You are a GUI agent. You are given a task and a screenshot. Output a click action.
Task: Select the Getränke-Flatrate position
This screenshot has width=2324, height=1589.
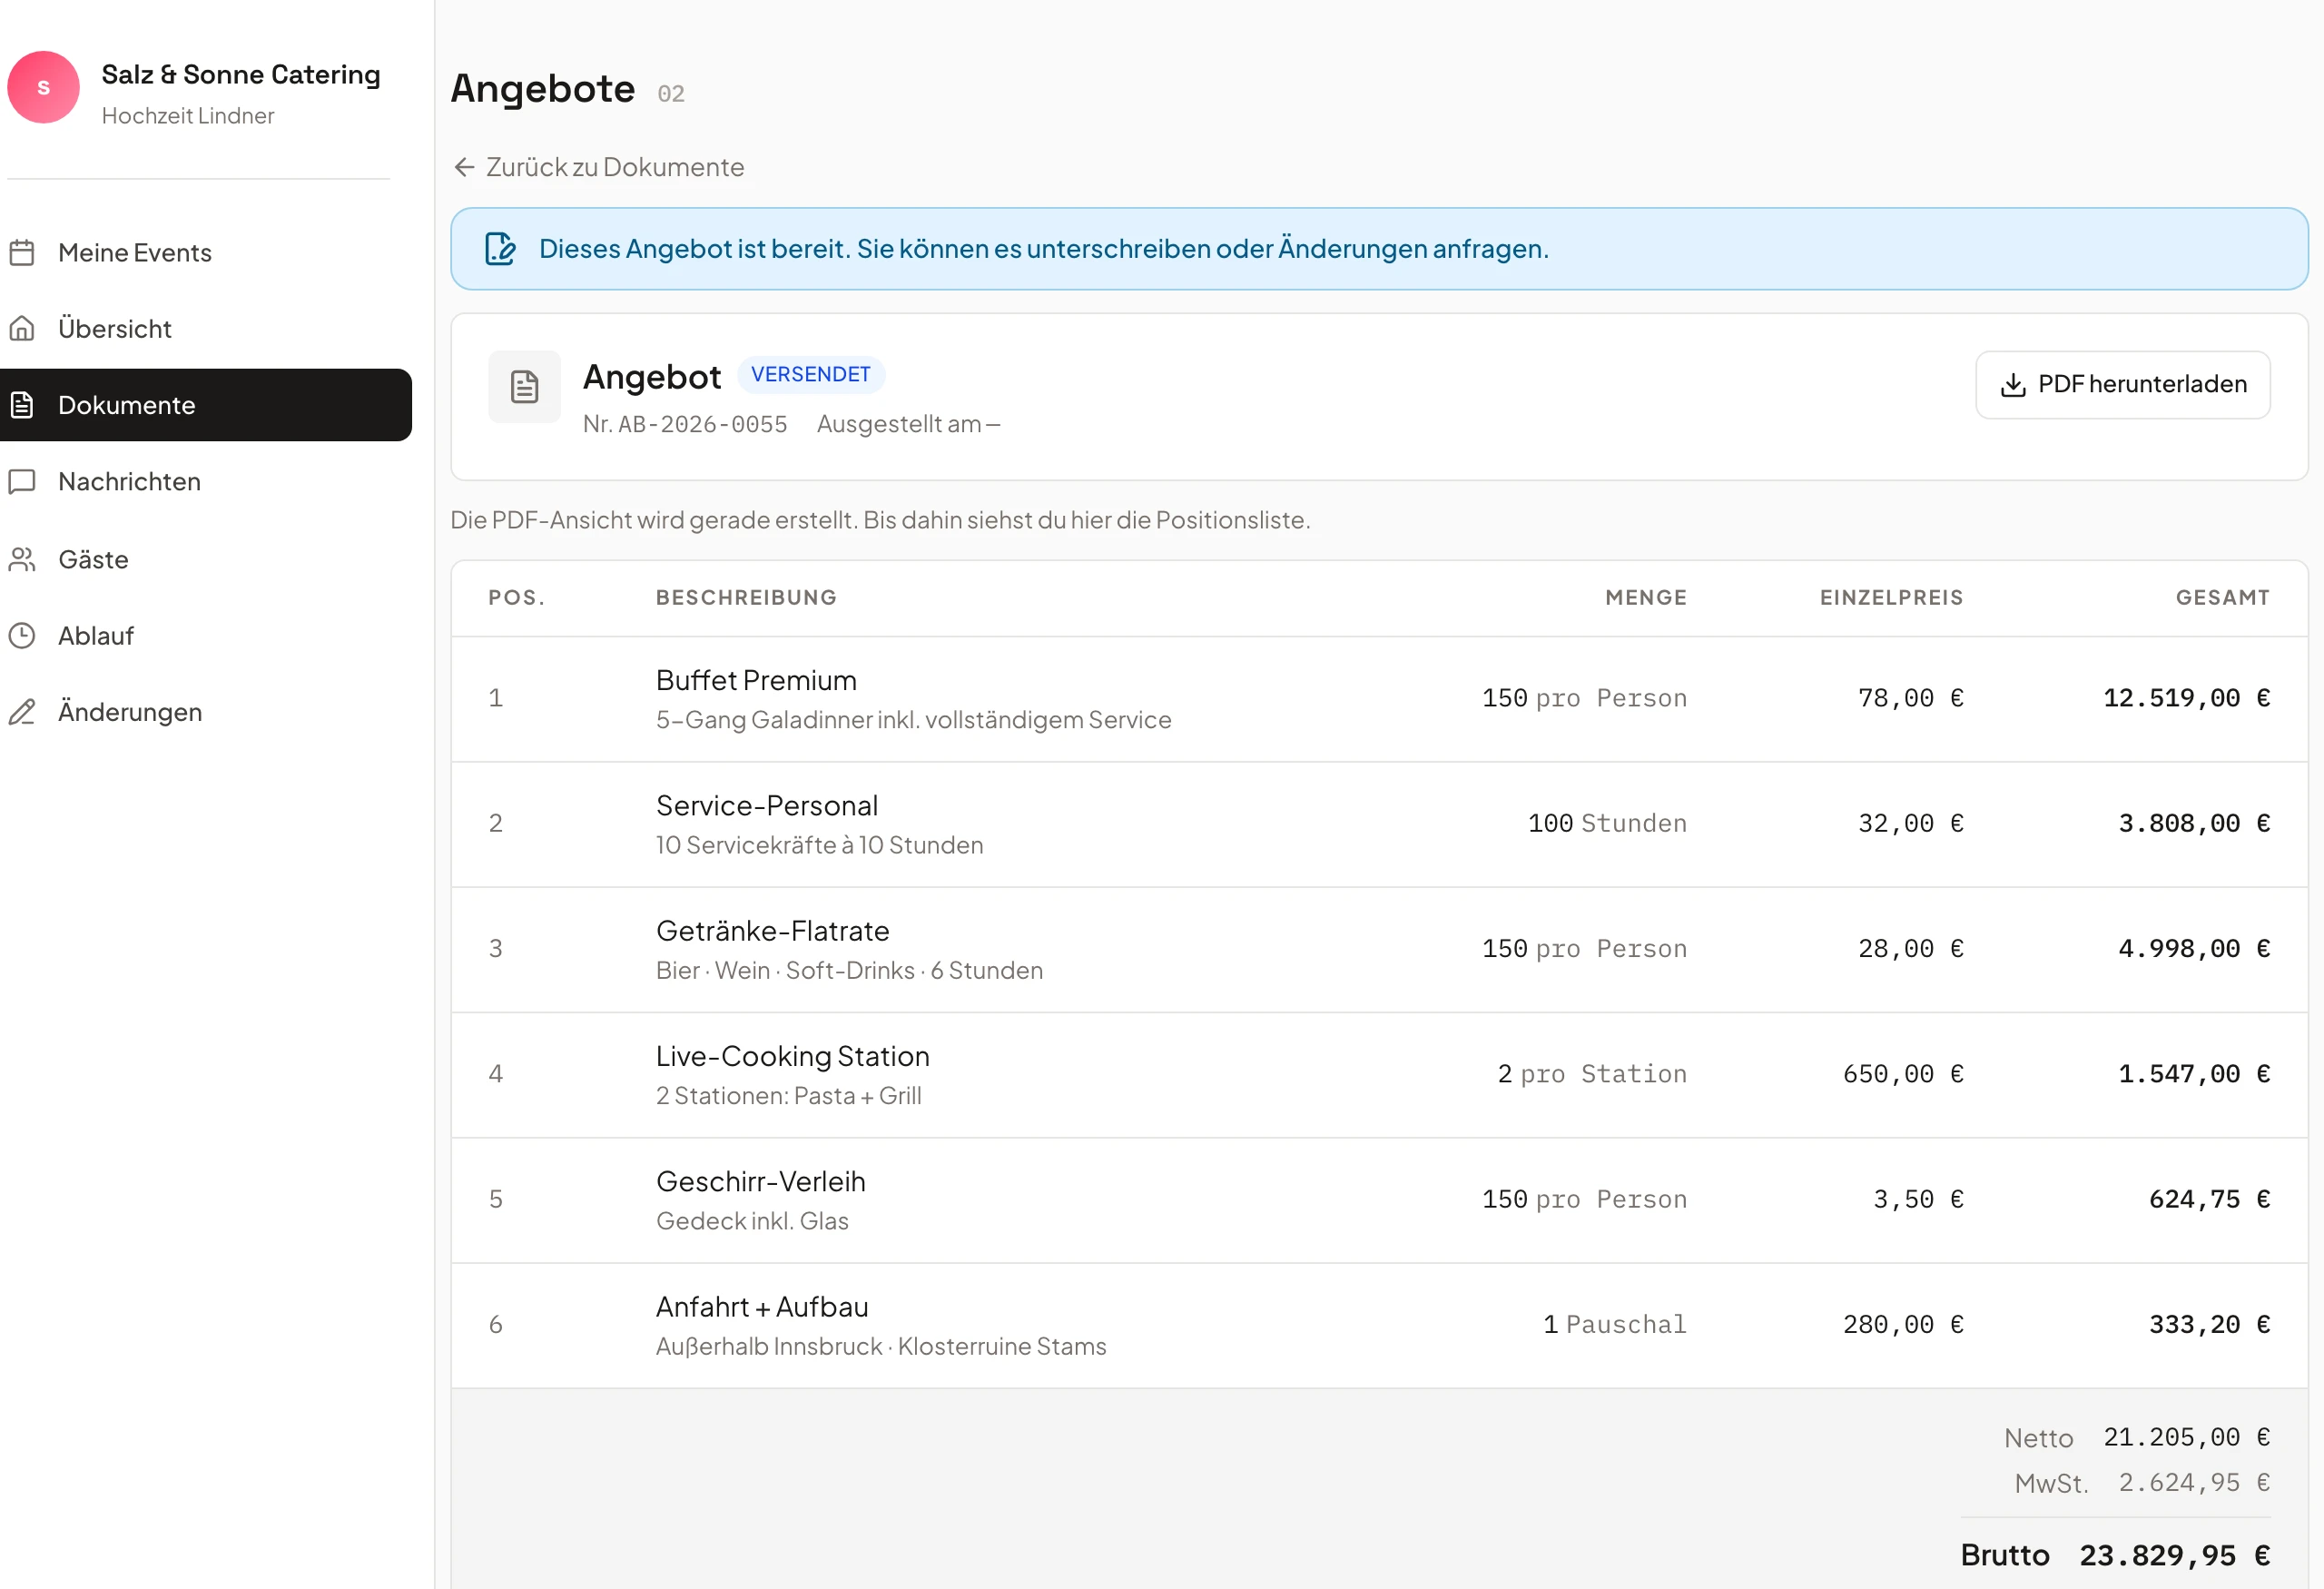tap(1379, 949)
